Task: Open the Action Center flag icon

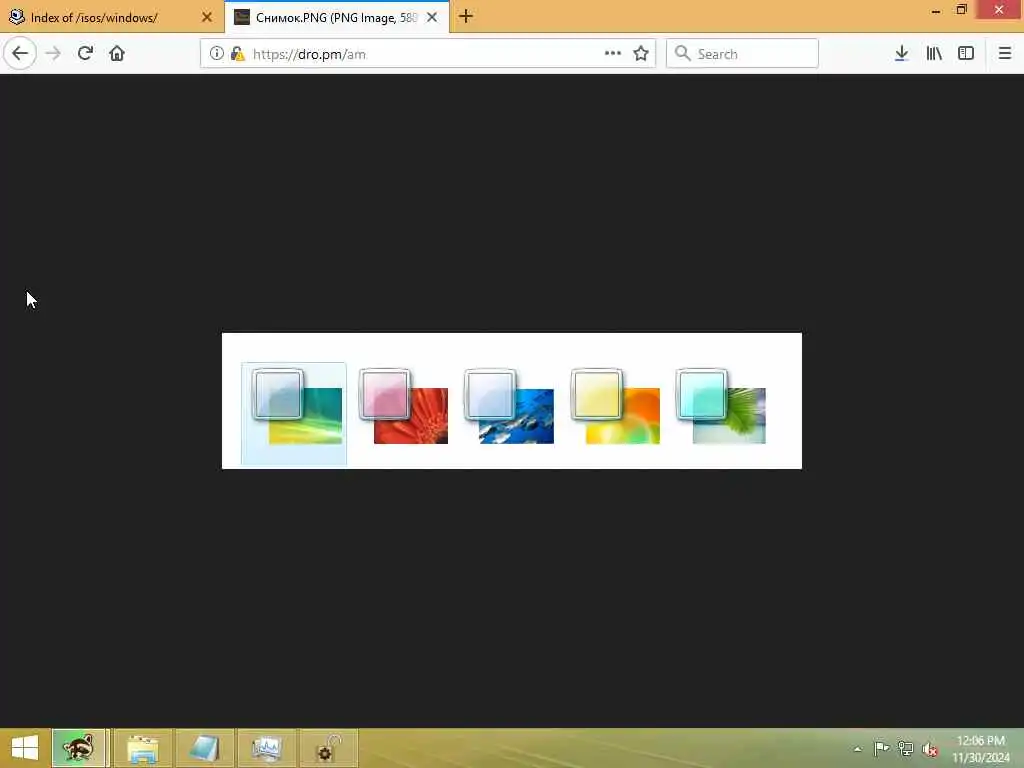Action: click(x=881, y=748)
